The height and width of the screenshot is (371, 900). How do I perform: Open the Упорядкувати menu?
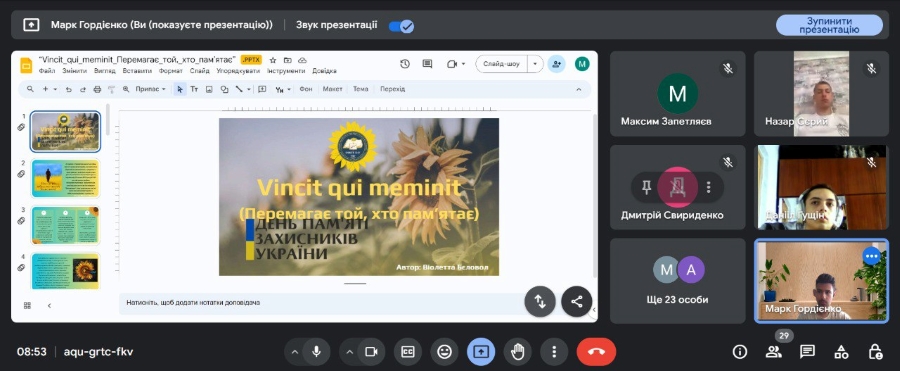pyautogui.click(x=238, y=71)
